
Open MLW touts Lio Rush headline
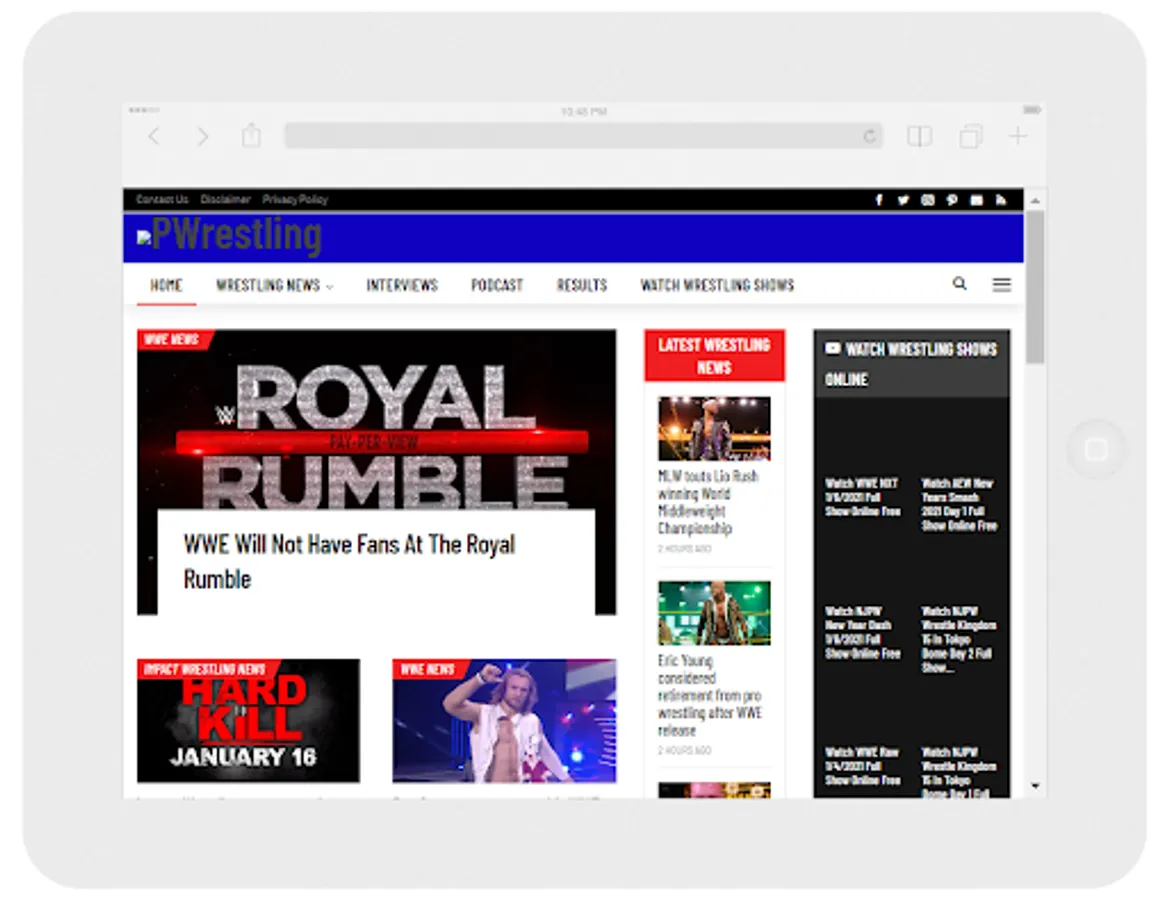[x=708, y=502]
